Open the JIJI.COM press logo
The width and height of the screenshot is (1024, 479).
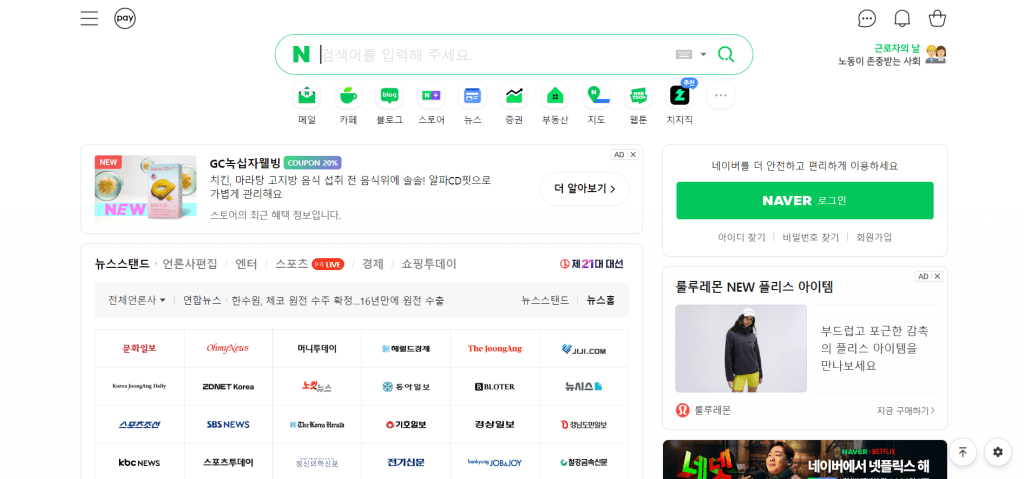(x=584, y=349)
